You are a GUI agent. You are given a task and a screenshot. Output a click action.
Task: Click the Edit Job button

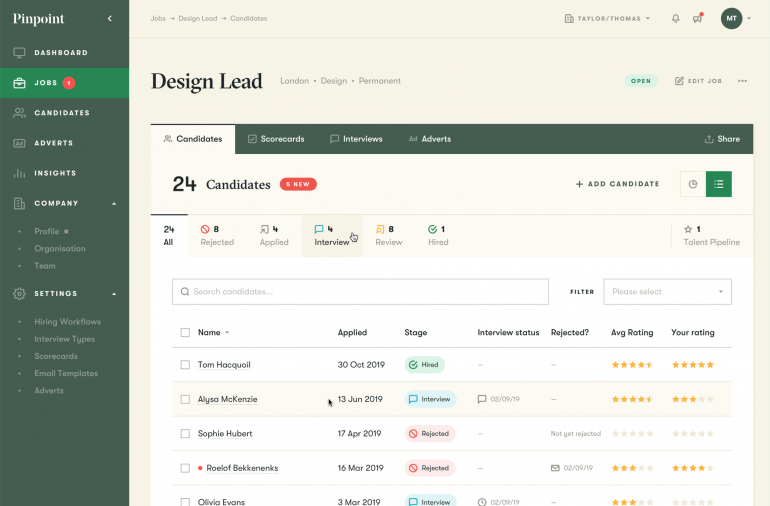click(x=698, y=81)
